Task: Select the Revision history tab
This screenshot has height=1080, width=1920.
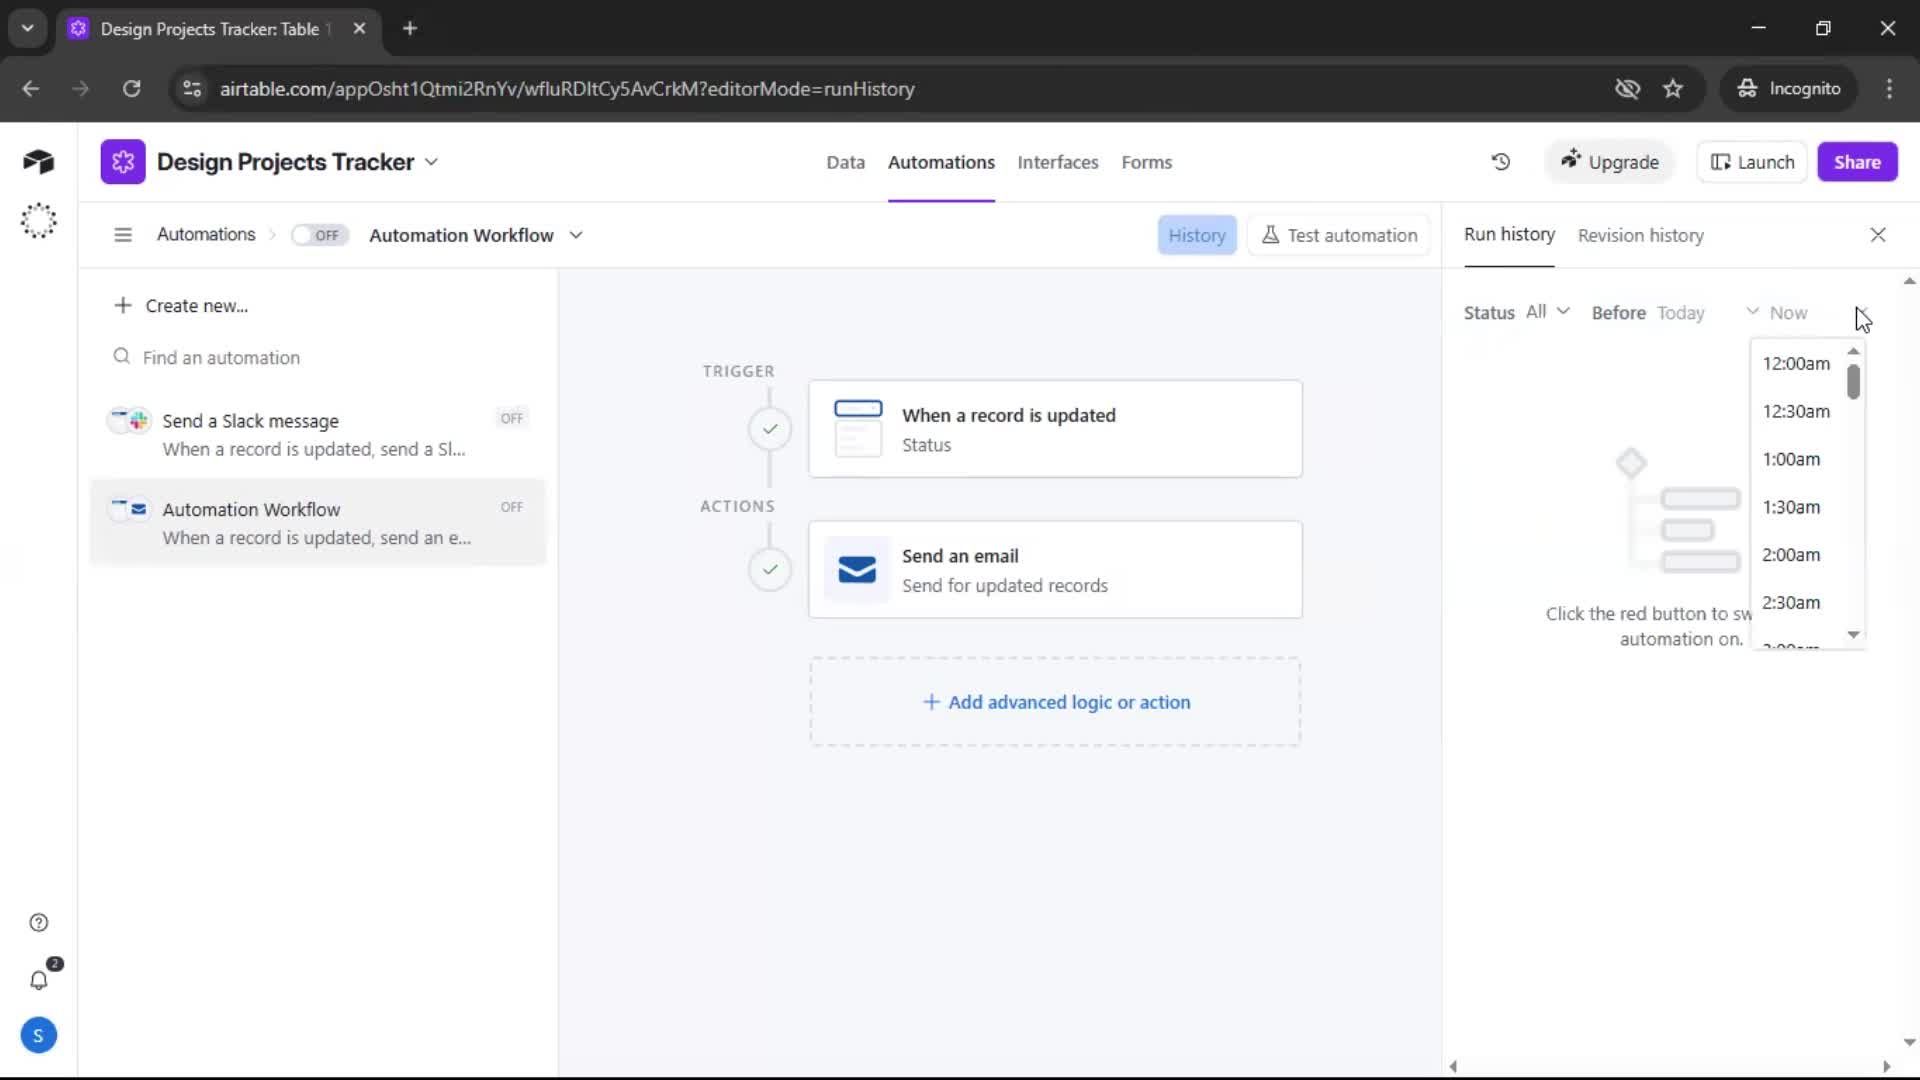Action: point(1640,235)
